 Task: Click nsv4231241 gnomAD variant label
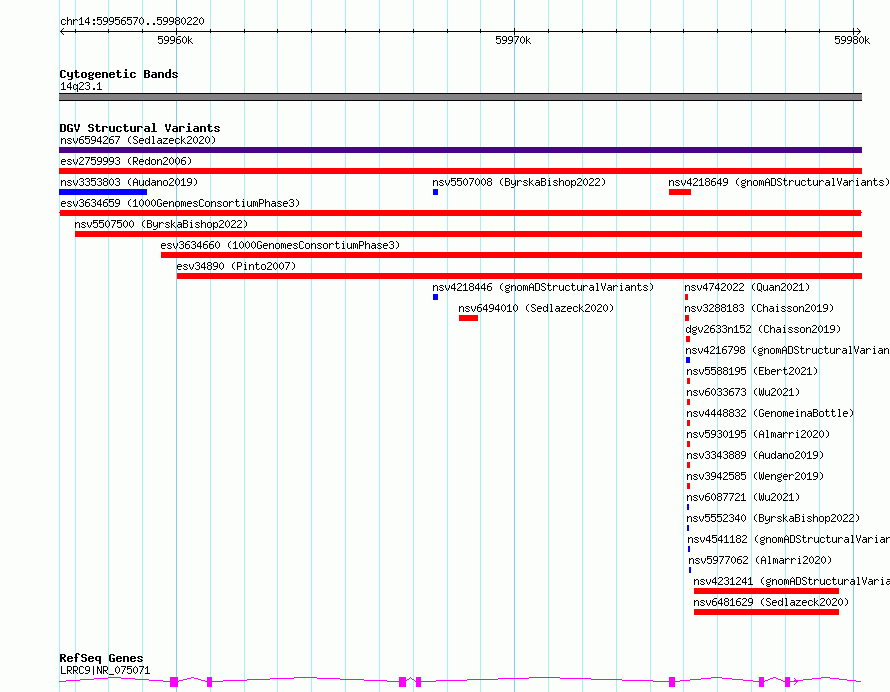click(x=791, y=581)
